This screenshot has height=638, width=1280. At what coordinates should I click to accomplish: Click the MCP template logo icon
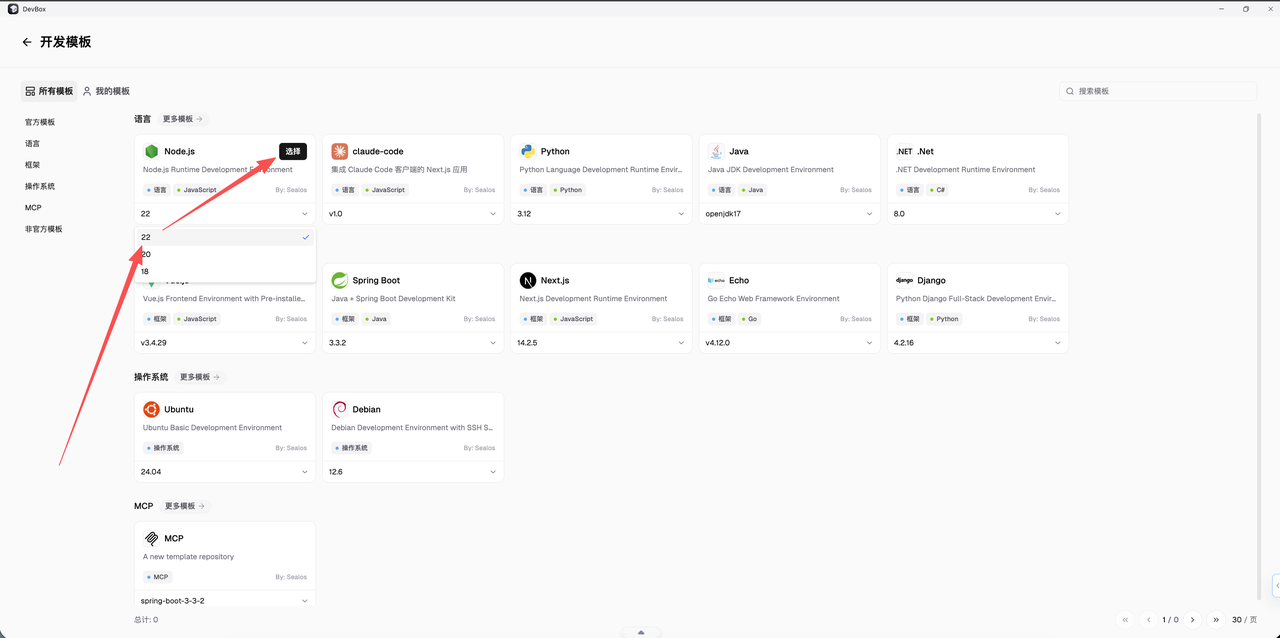[x=151, y=538]
